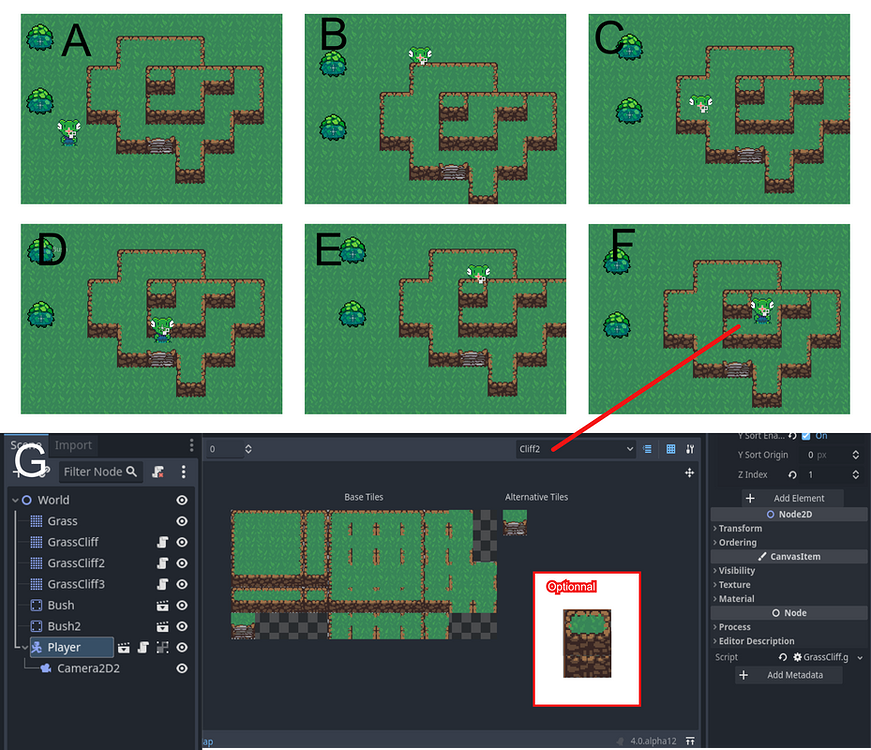Toggle visibility of the Player node
Viewport: 871px width, 750px height.
[x=182, y=648]
